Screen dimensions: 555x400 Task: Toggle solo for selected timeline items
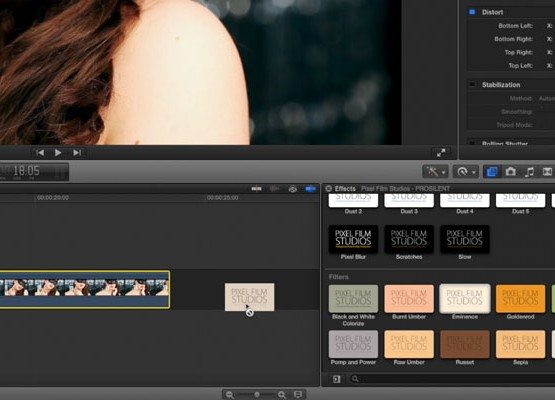(x=292, y=189)
